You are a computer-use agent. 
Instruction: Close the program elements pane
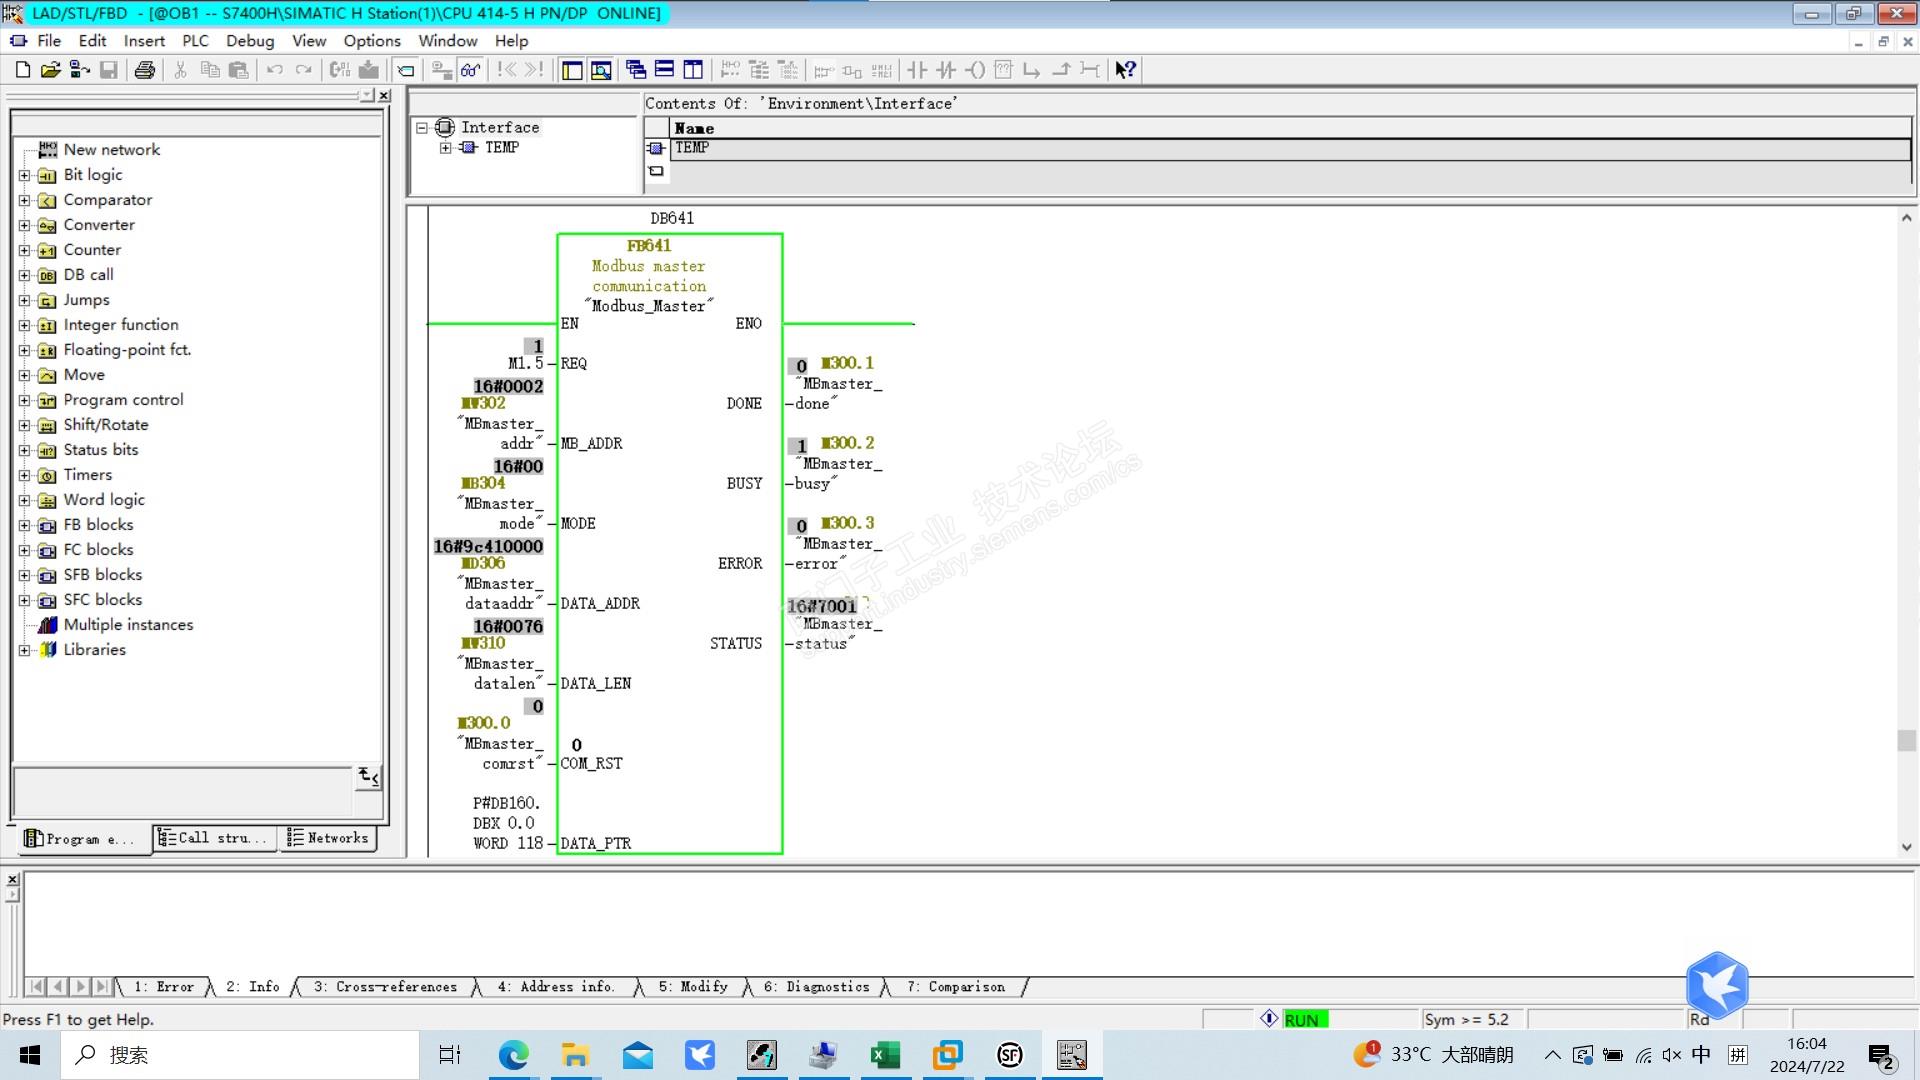coord(384,95)
